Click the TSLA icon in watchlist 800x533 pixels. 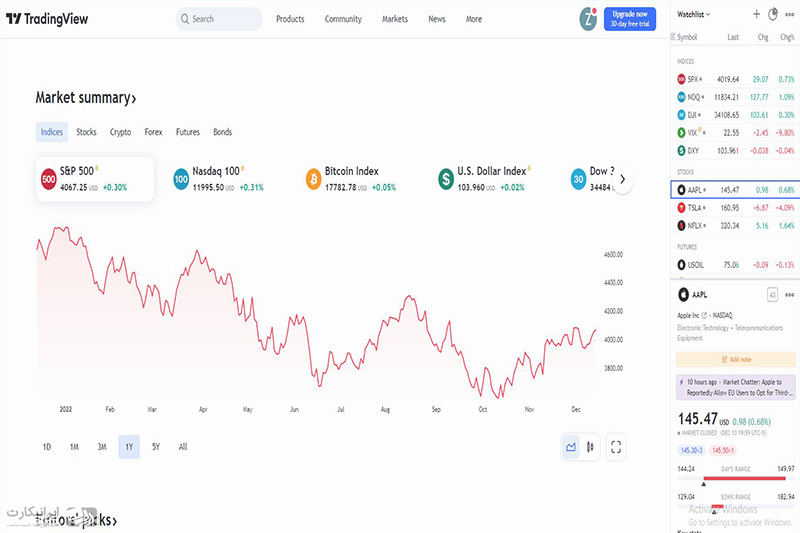coord(681,208)
